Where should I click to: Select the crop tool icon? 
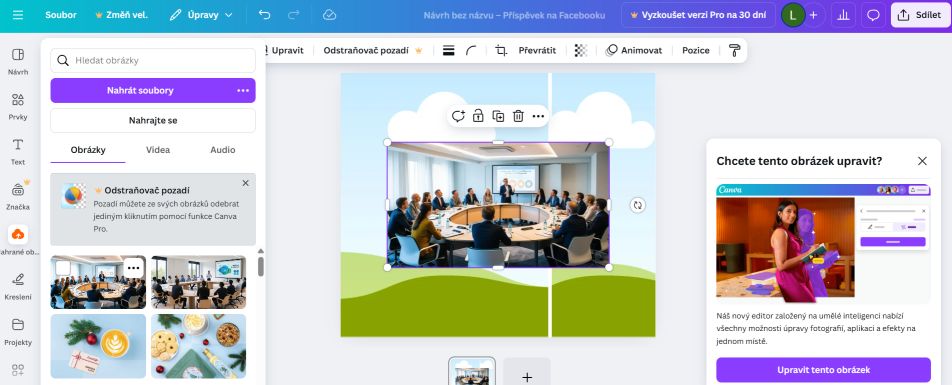[501, 50]
